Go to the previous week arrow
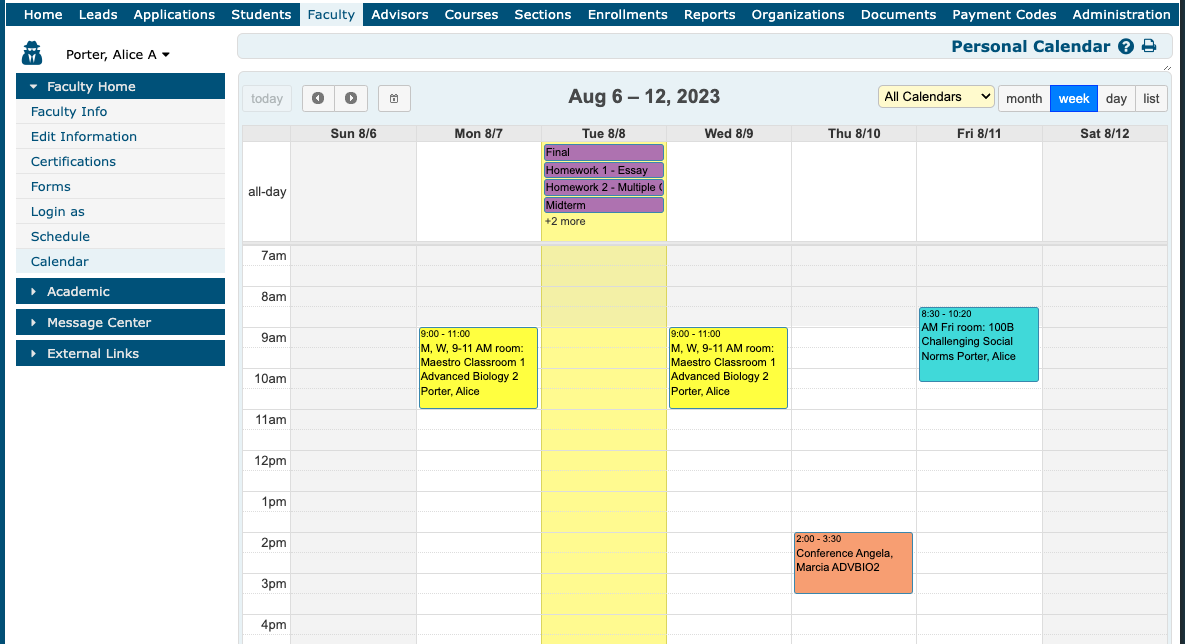This screenshot has width=1185, height=644. click(318, 98)
